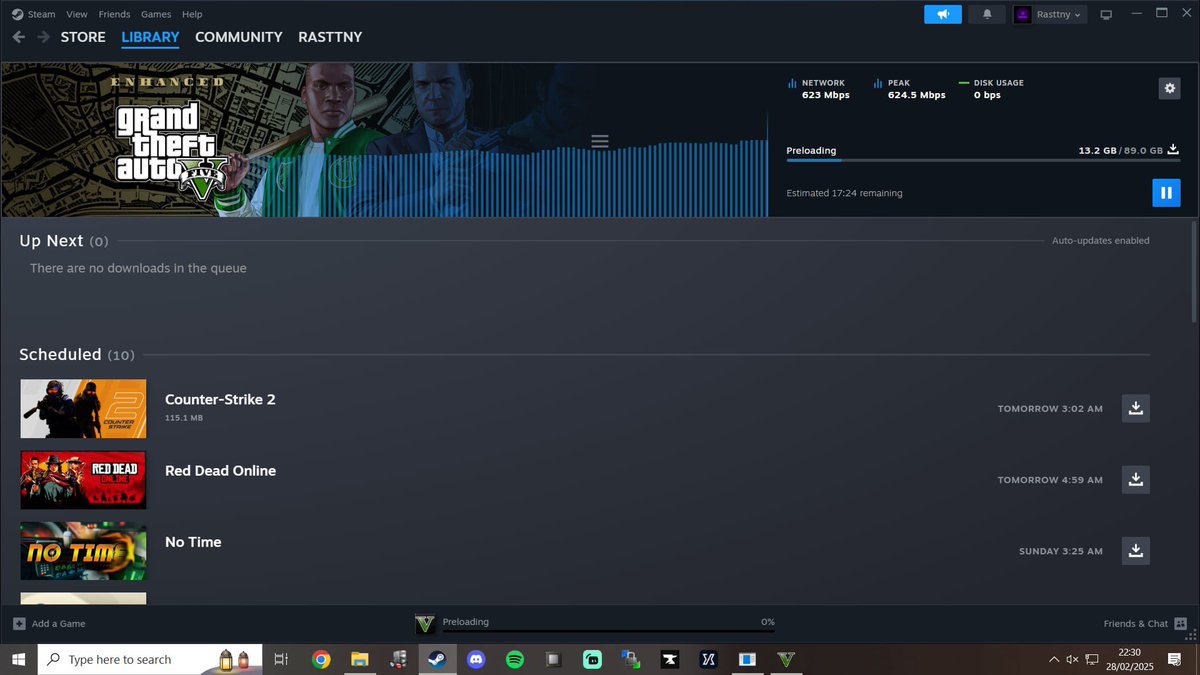
Task: Open File Explorer from the taskbar
Action: (360, 659)
